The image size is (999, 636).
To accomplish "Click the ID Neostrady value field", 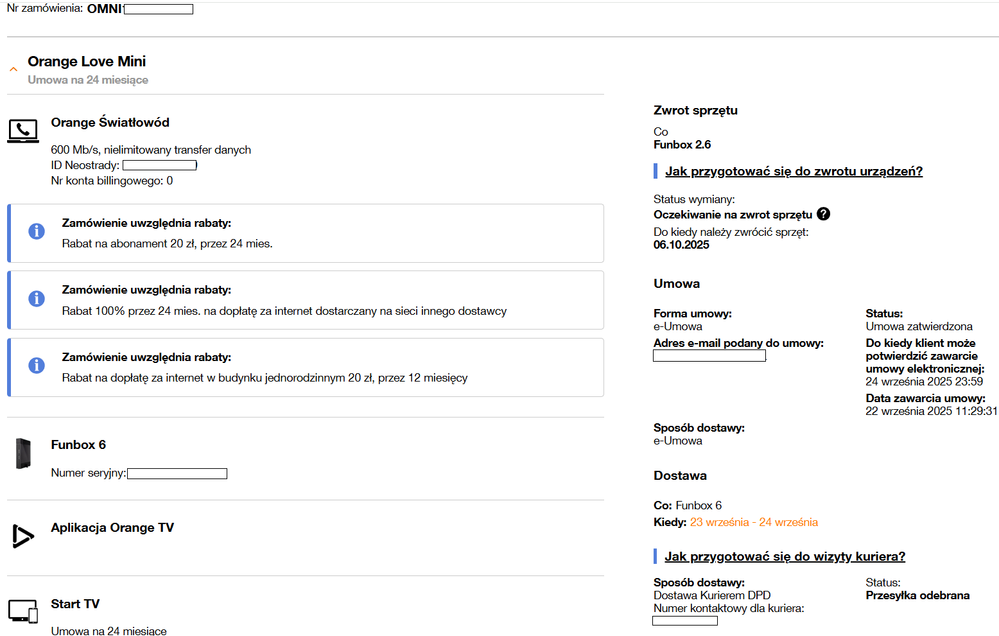I will [159, 165].
